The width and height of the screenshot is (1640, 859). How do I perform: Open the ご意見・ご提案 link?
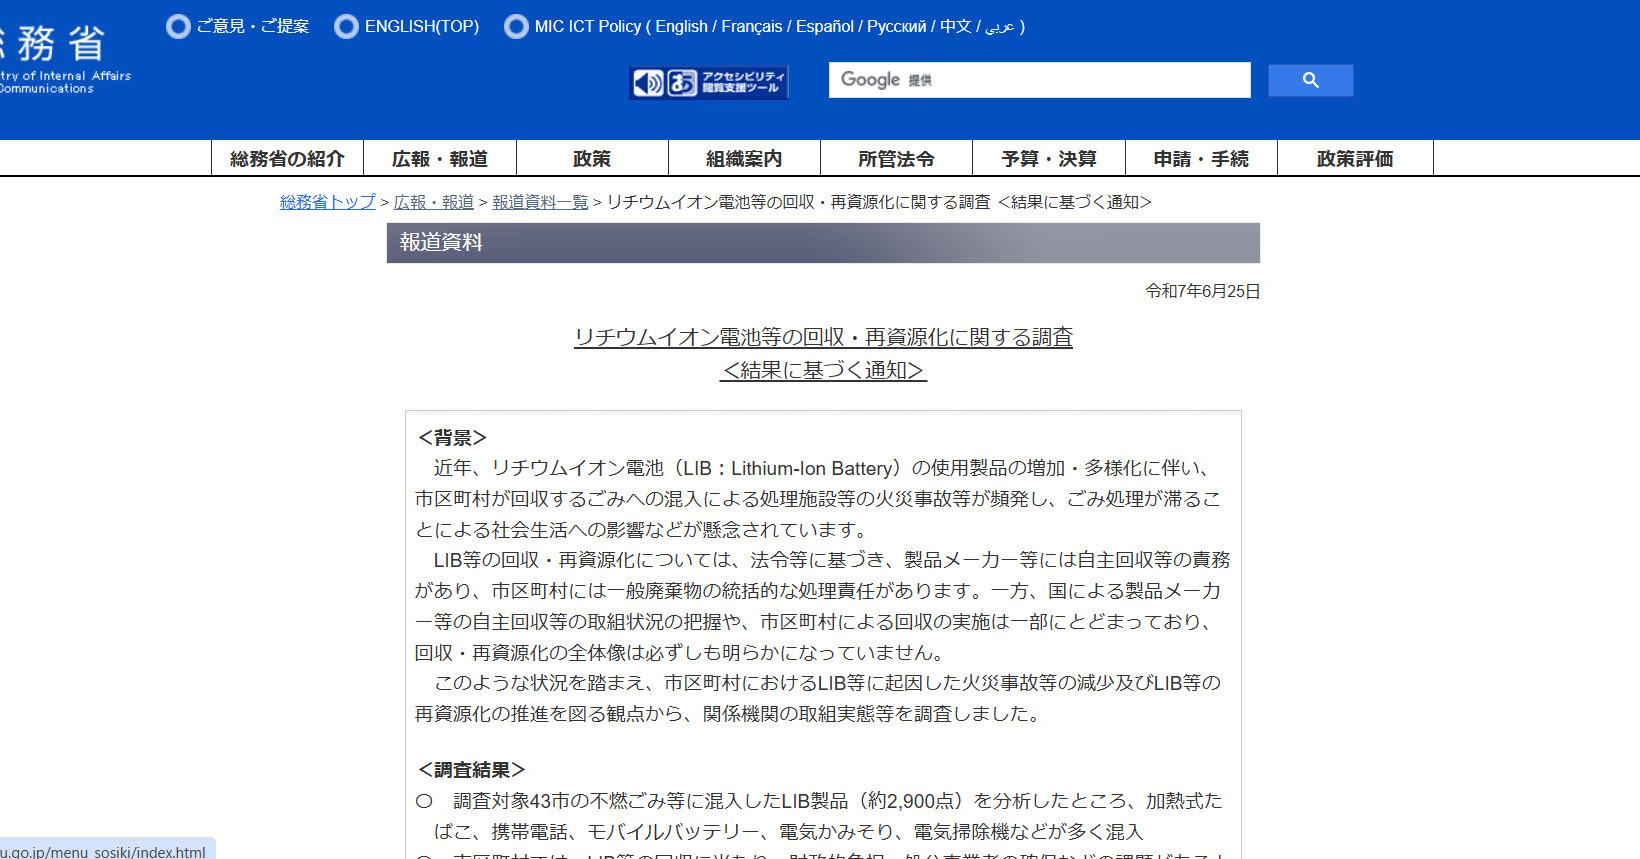(x=252, y=26)
